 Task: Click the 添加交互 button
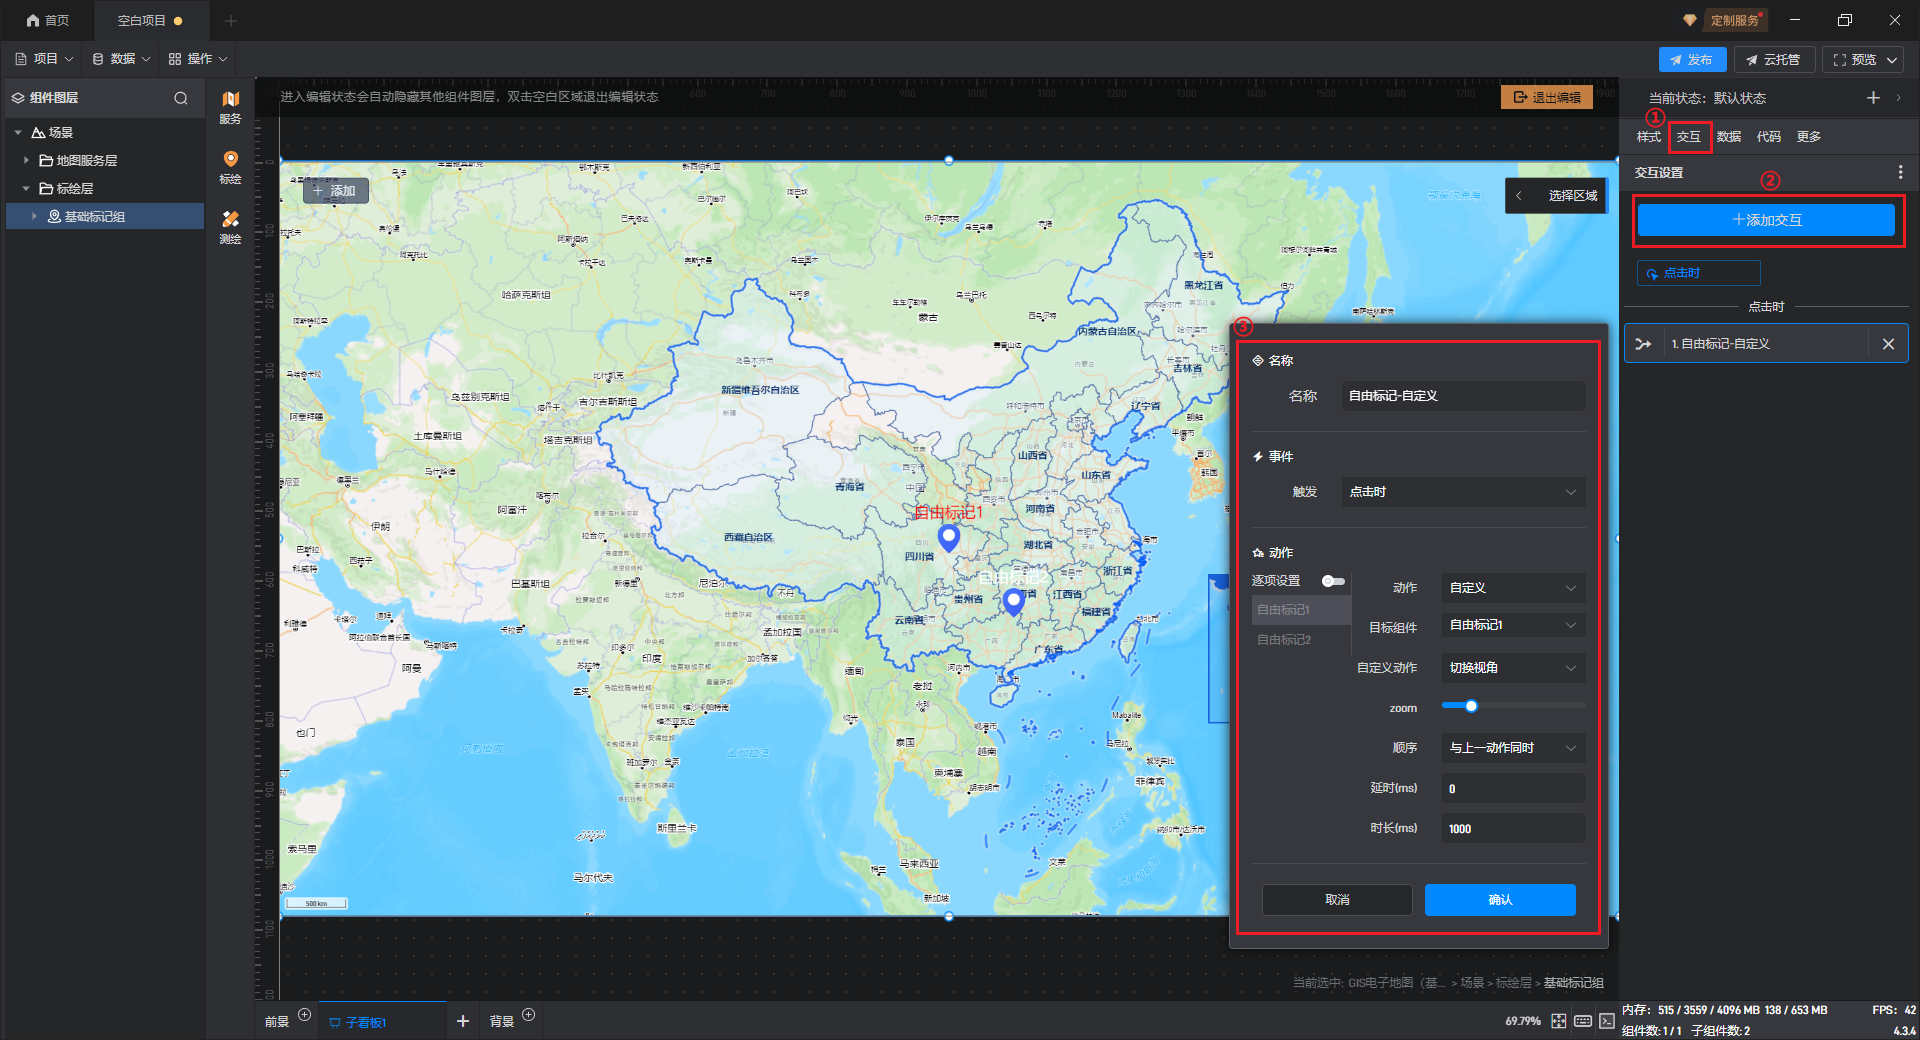coord(1766,220)
